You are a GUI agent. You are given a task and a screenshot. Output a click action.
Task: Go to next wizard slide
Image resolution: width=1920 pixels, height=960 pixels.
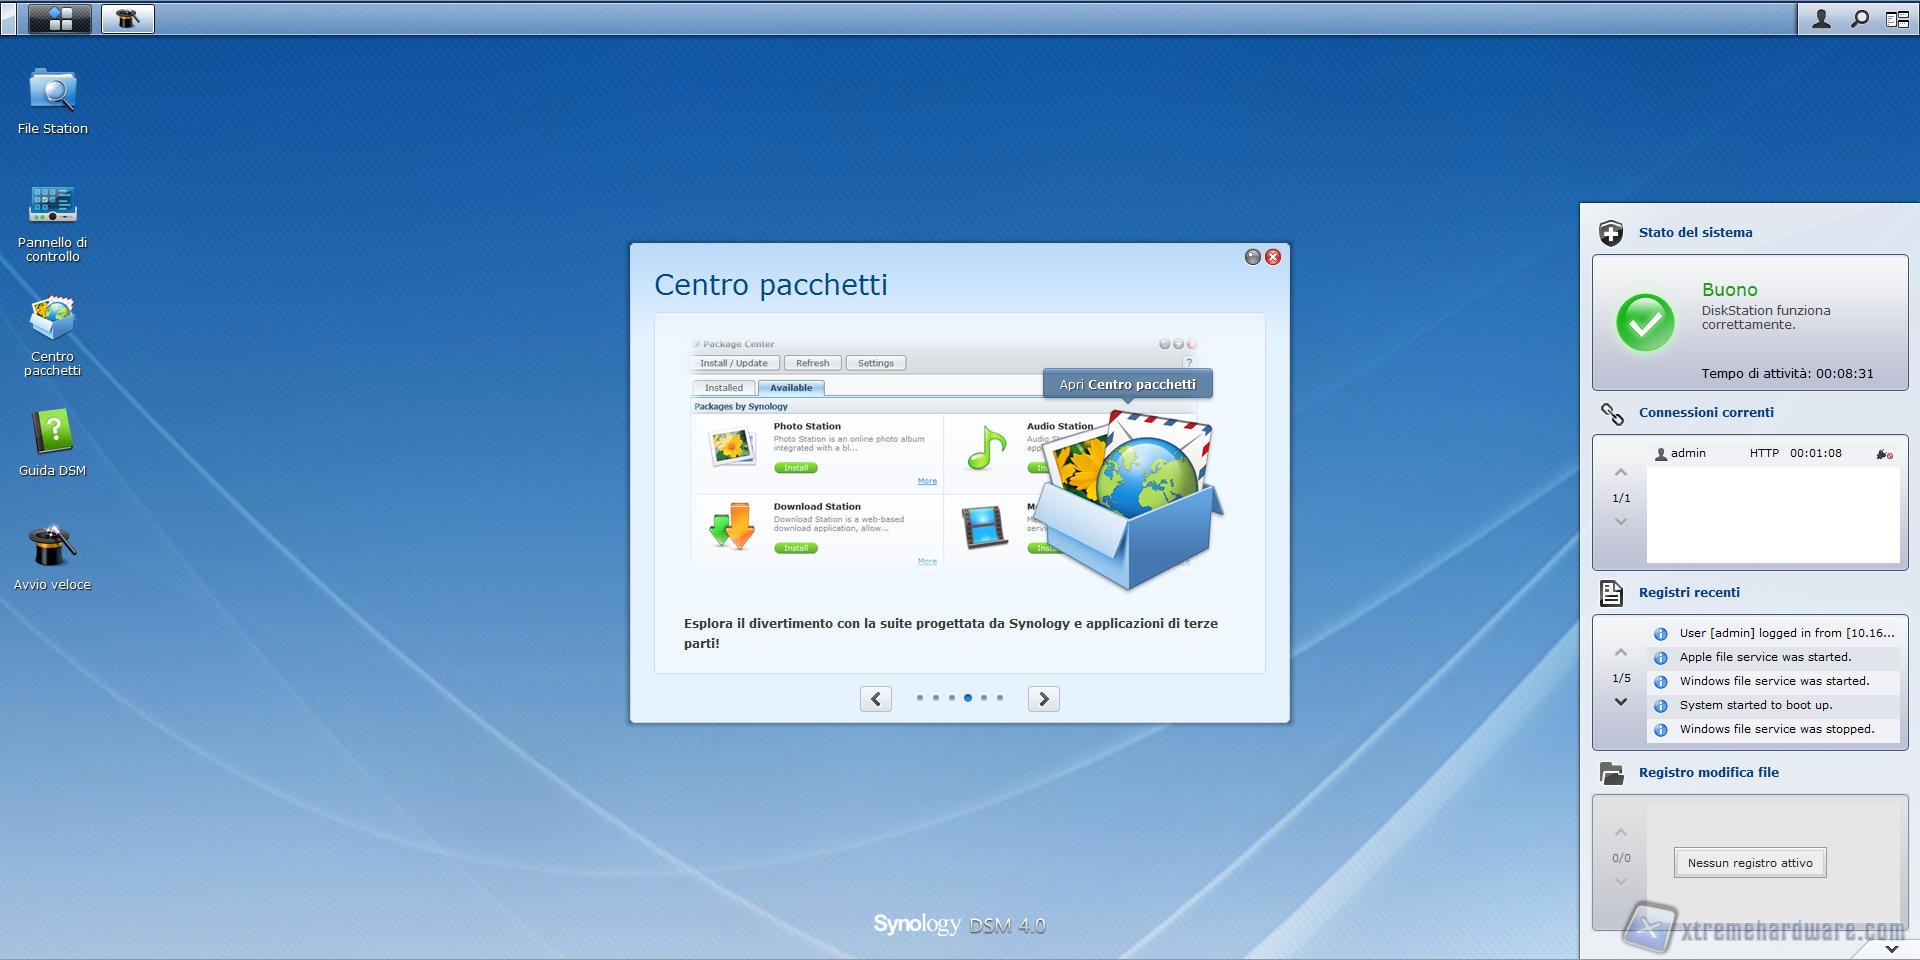click(1043, 699)
